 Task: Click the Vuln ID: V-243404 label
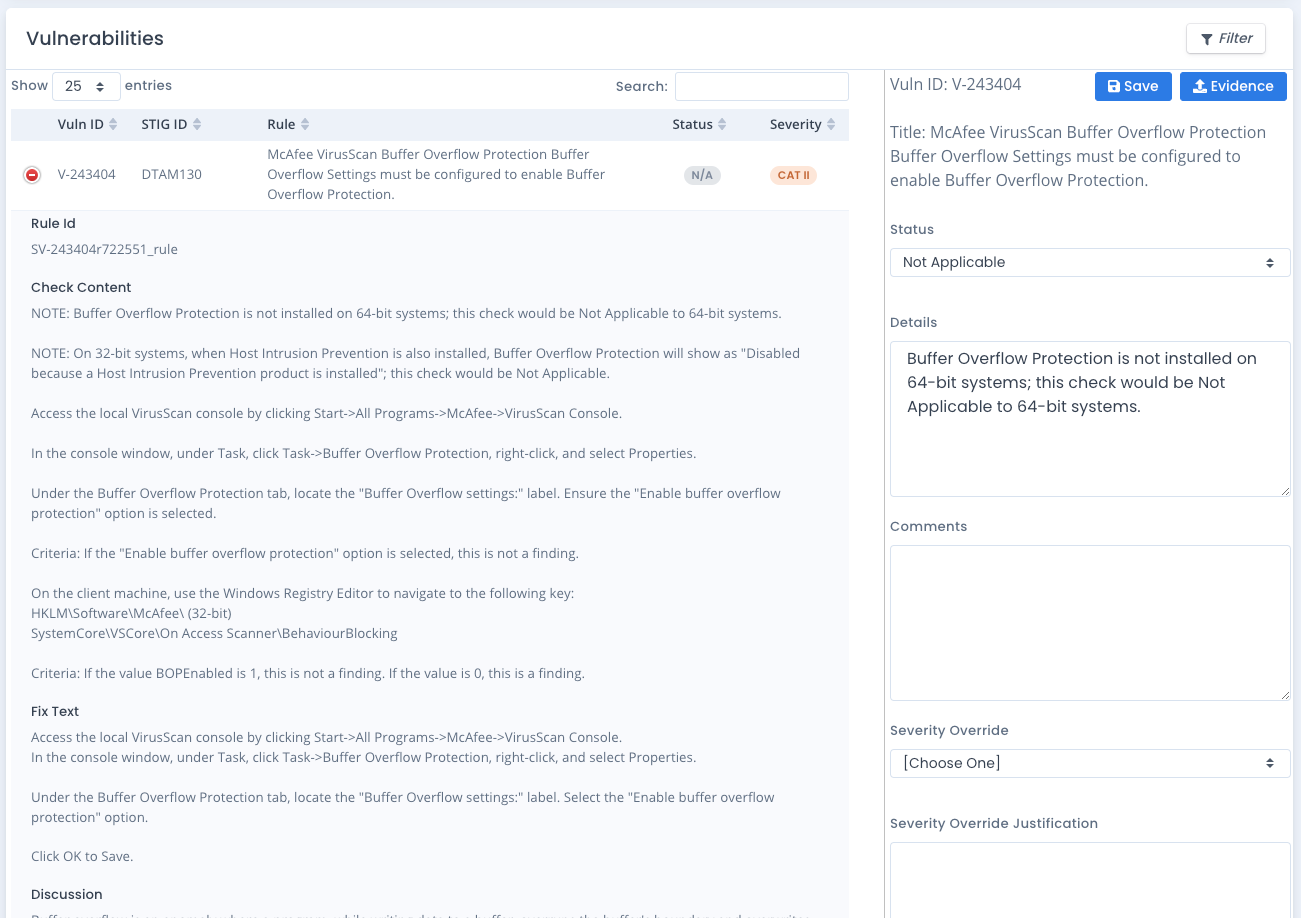(956, 84)
